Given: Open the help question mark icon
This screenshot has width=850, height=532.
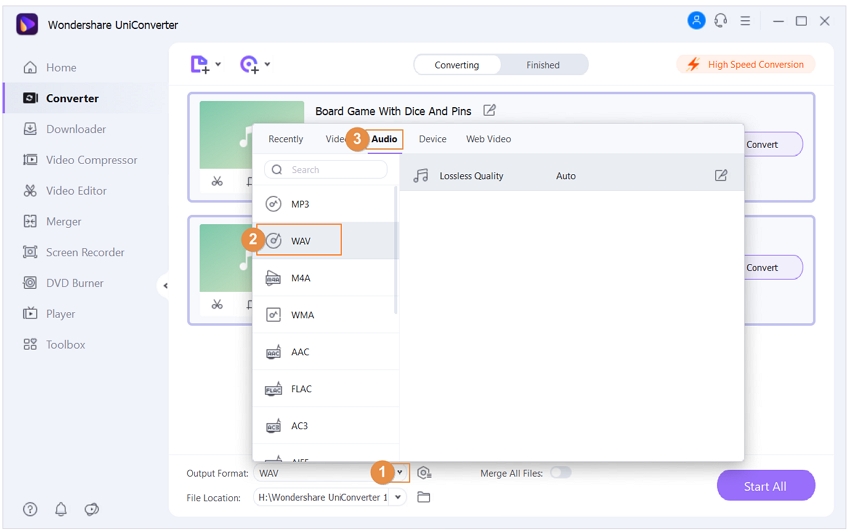Looking at the screenshot, I should tap(30, 509).
